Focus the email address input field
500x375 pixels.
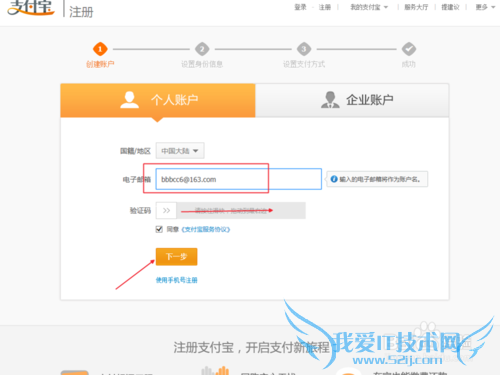[239, 179]
